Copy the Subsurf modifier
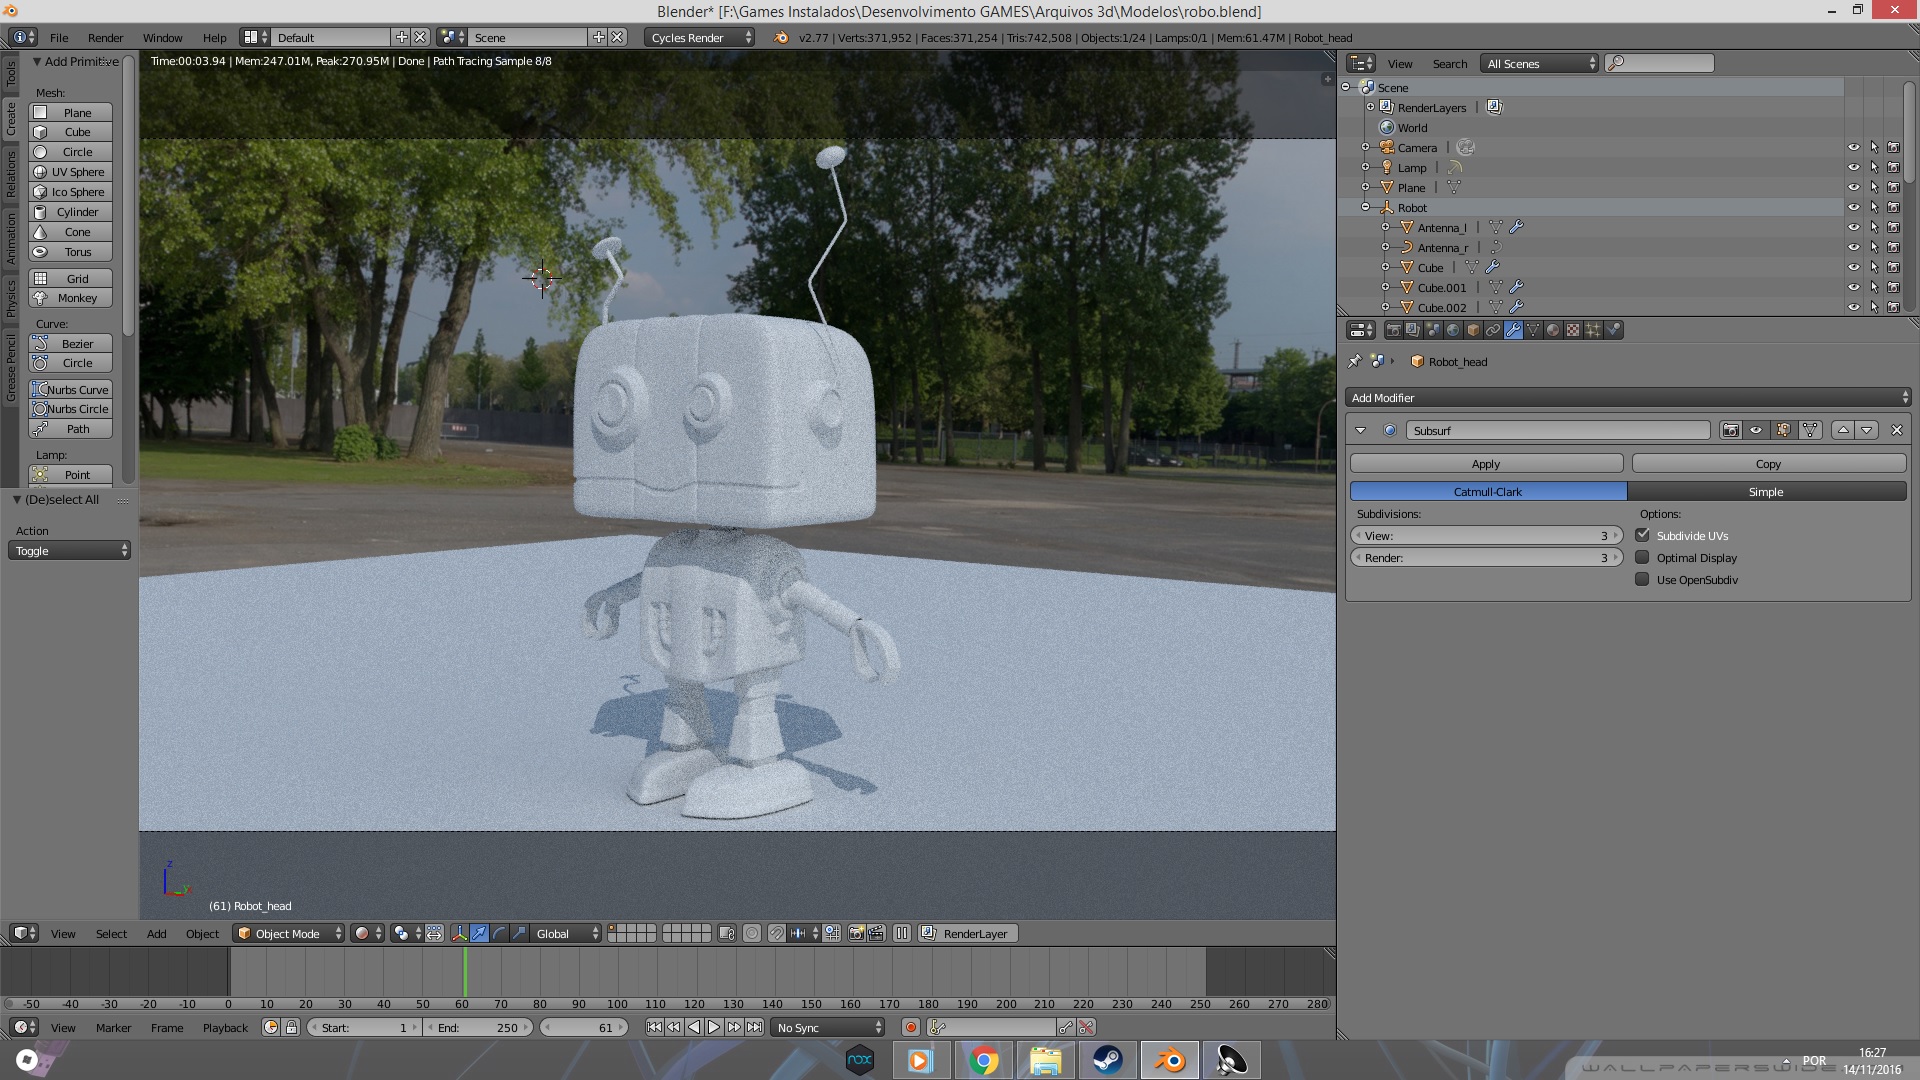Viewport: 1920px width, 1080px height. pos(1768,463)
